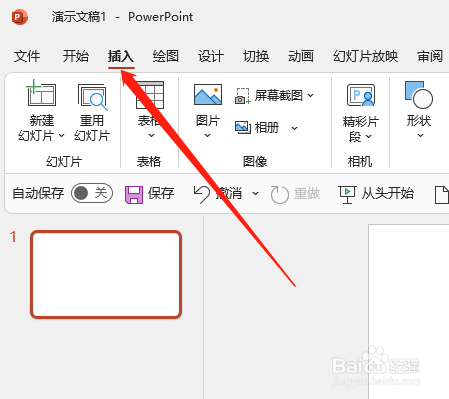This screenshot has height=399, width=449.
Task: Switch to the 绘图 (Draw) tab
Action: pos(166,56)
